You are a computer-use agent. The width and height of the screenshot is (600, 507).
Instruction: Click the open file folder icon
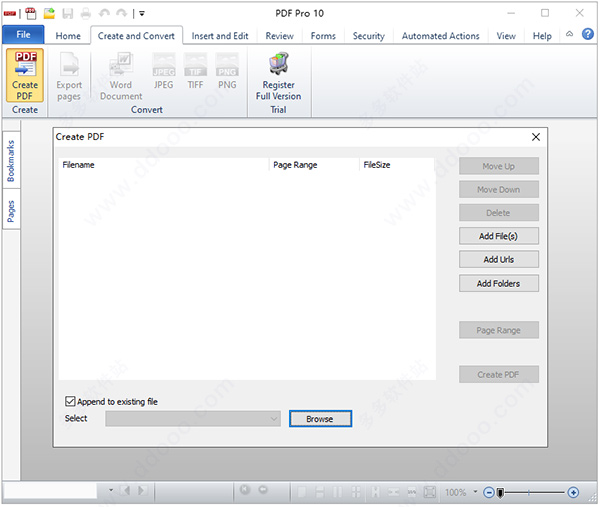[x=49, y=14]
